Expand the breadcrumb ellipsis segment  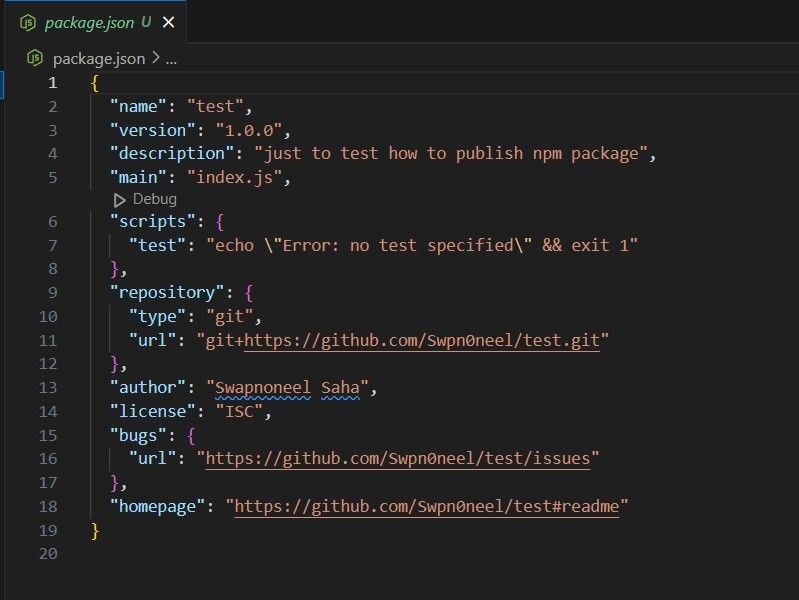(x=171, y=60)
